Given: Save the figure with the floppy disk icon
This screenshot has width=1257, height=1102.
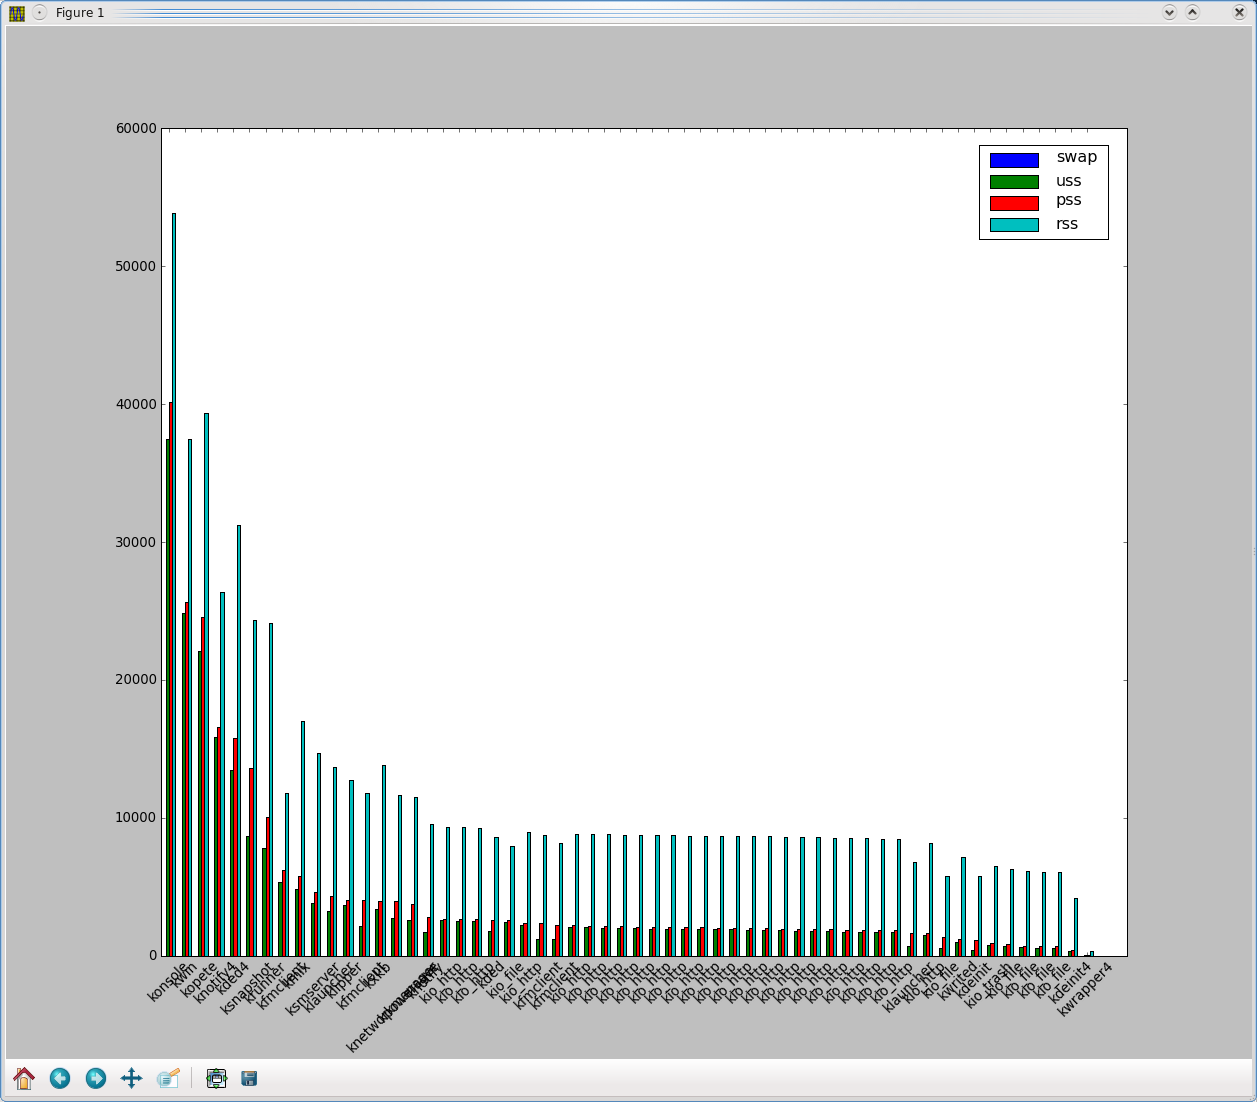Looking at the screenshot, I should [250, 1078].
